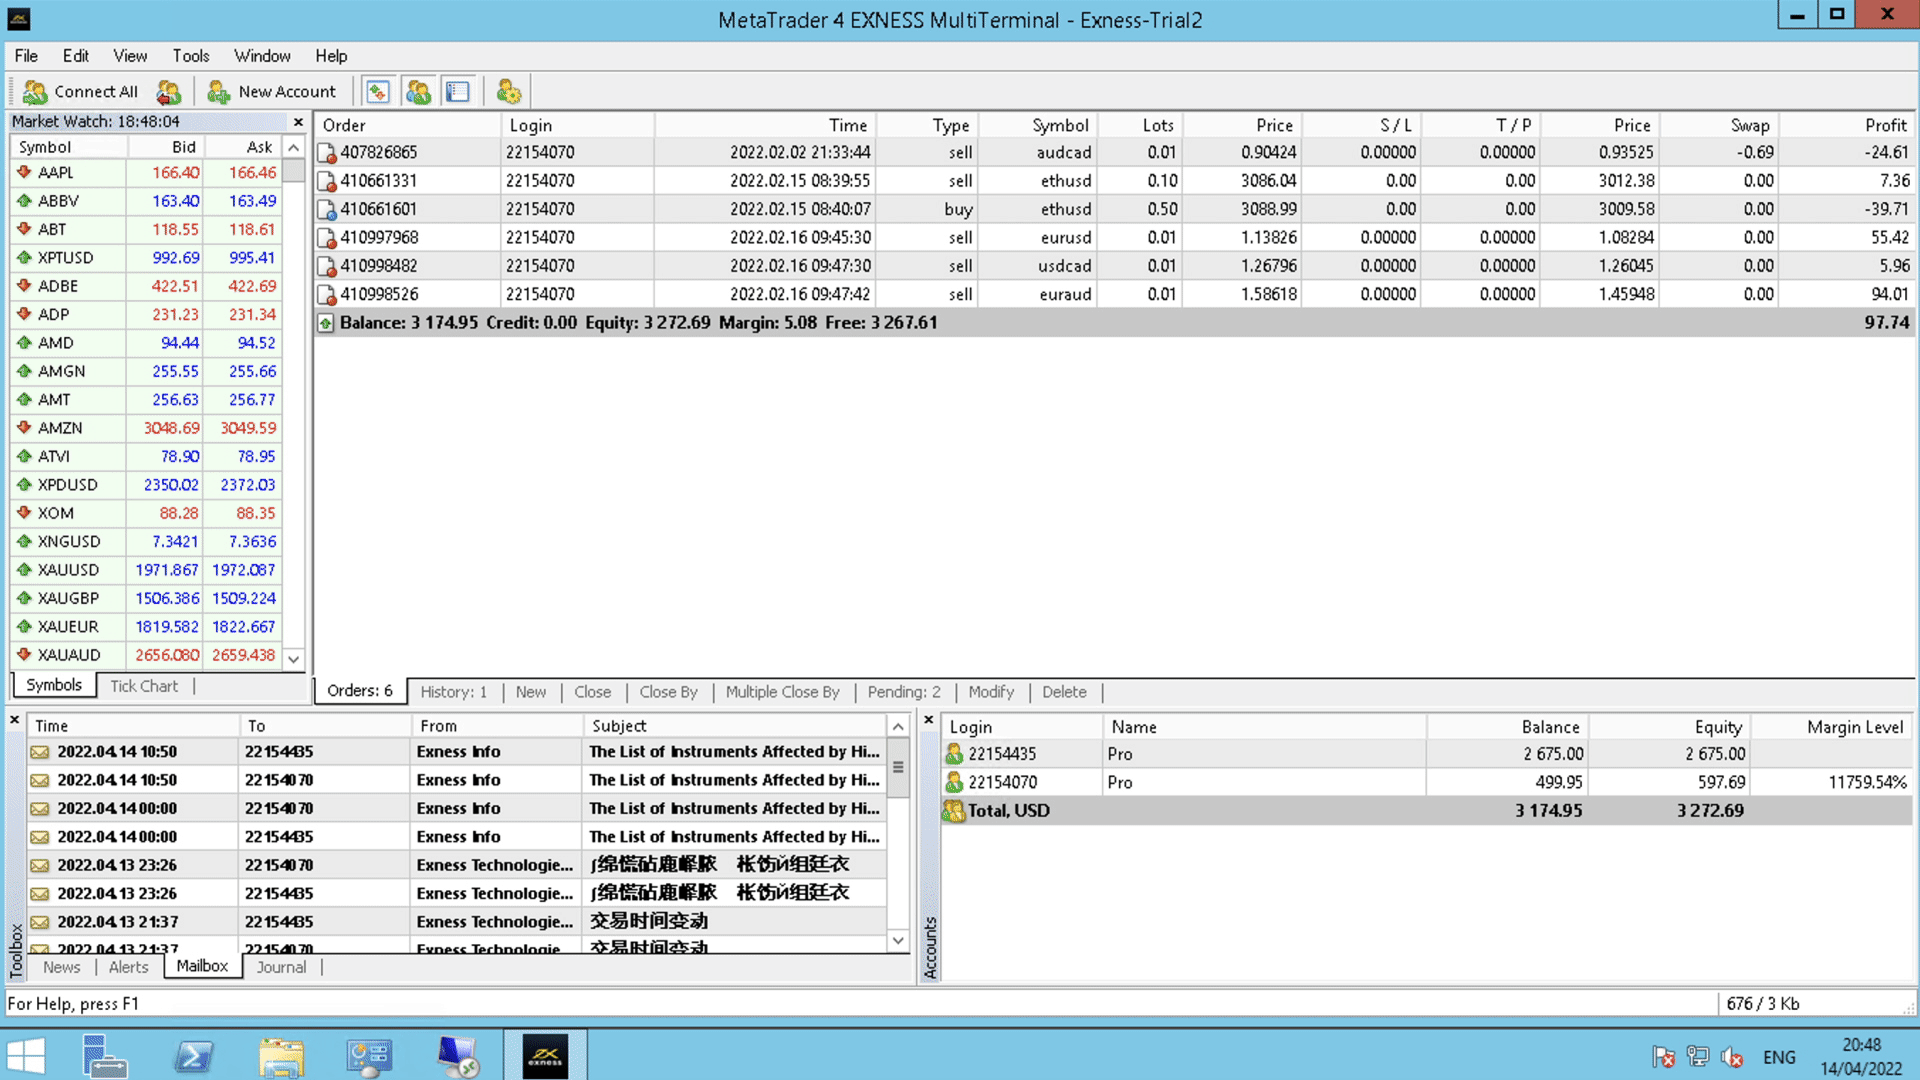Click the mailbox list down arrow

pos(898,941)
